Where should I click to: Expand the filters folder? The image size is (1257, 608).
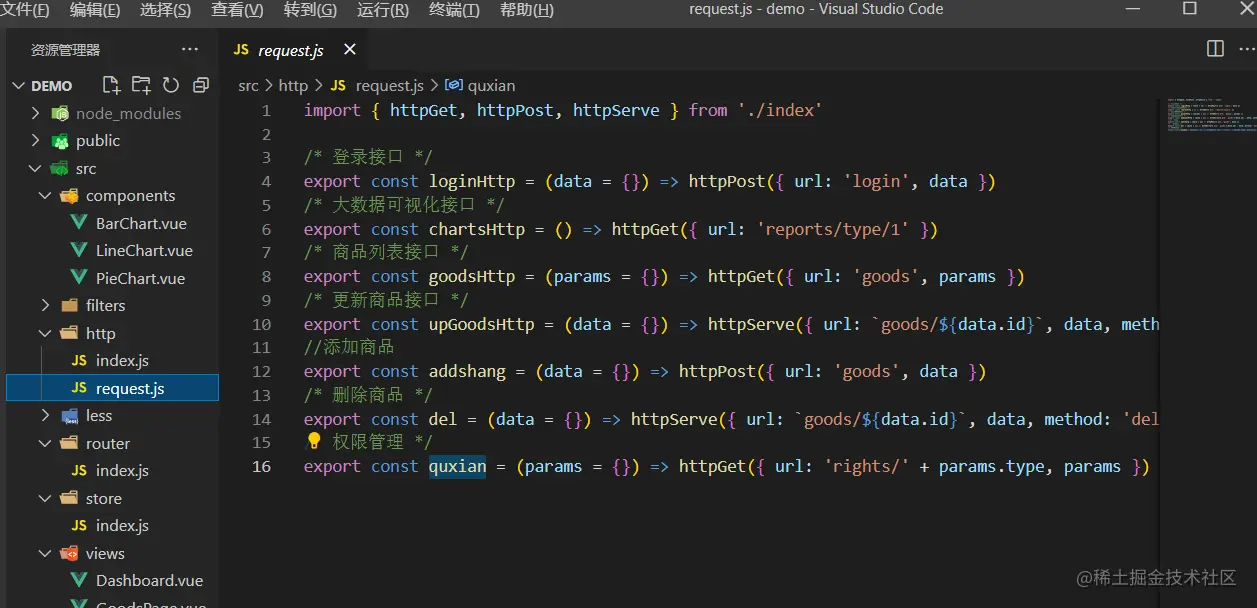[x=45, y=305]
